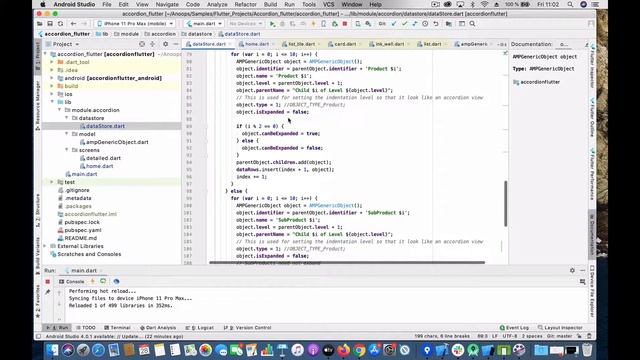Select ampGenericObject.dart in project tree

tap(117, 142)
